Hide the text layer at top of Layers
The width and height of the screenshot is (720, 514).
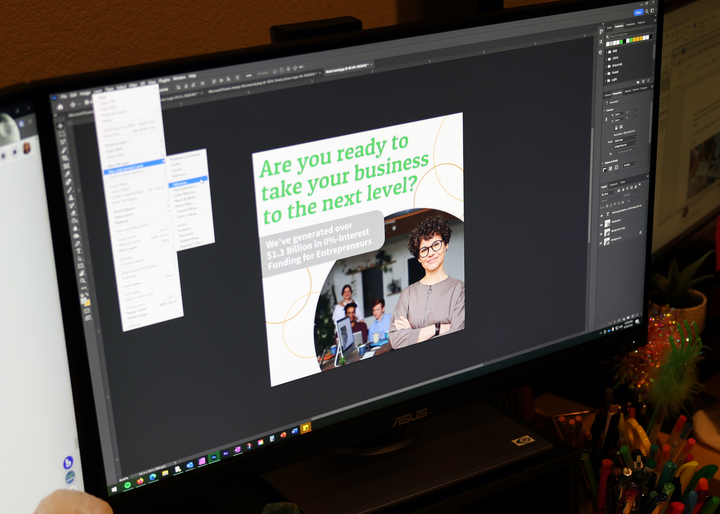[602, 216]
